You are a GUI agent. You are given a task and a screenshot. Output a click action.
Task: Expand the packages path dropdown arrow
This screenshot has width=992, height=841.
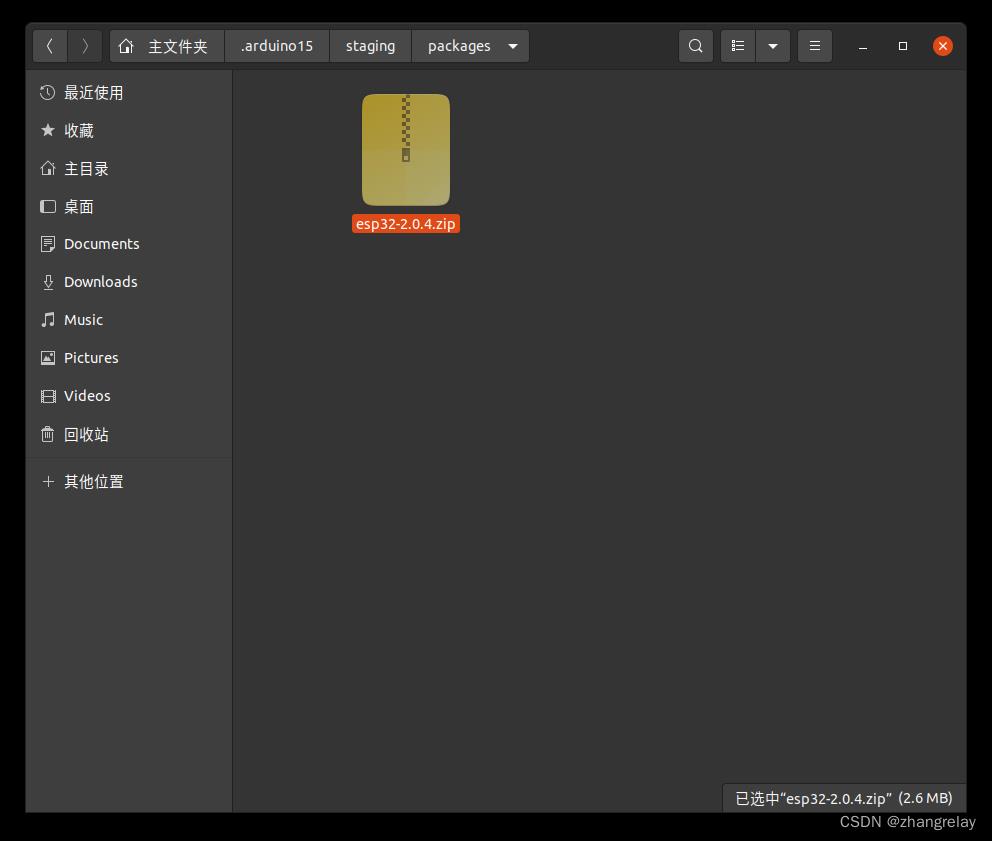point(513,46)
